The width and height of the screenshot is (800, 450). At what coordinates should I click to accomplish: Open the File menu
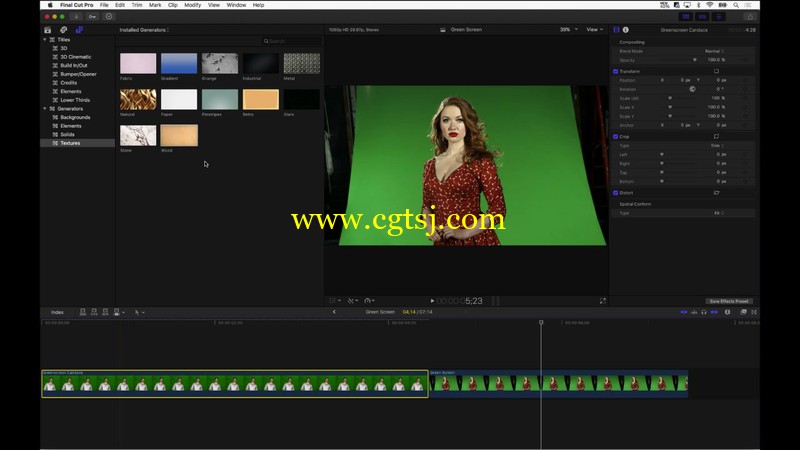pyautogui.click(x=104, y=5)
